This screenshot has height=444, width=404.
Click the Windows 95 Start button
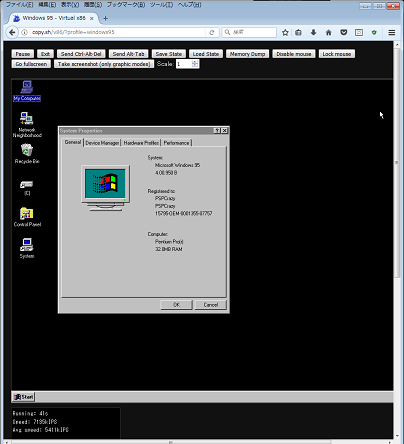tap(23, 397)
